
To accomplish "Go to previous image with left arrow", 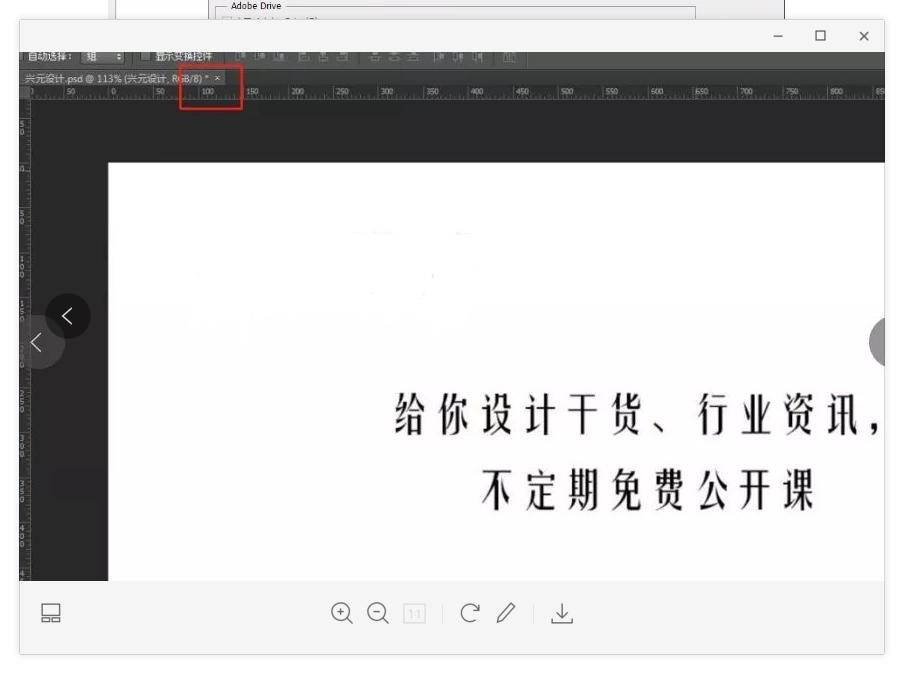I will click(x=66, y=316).
